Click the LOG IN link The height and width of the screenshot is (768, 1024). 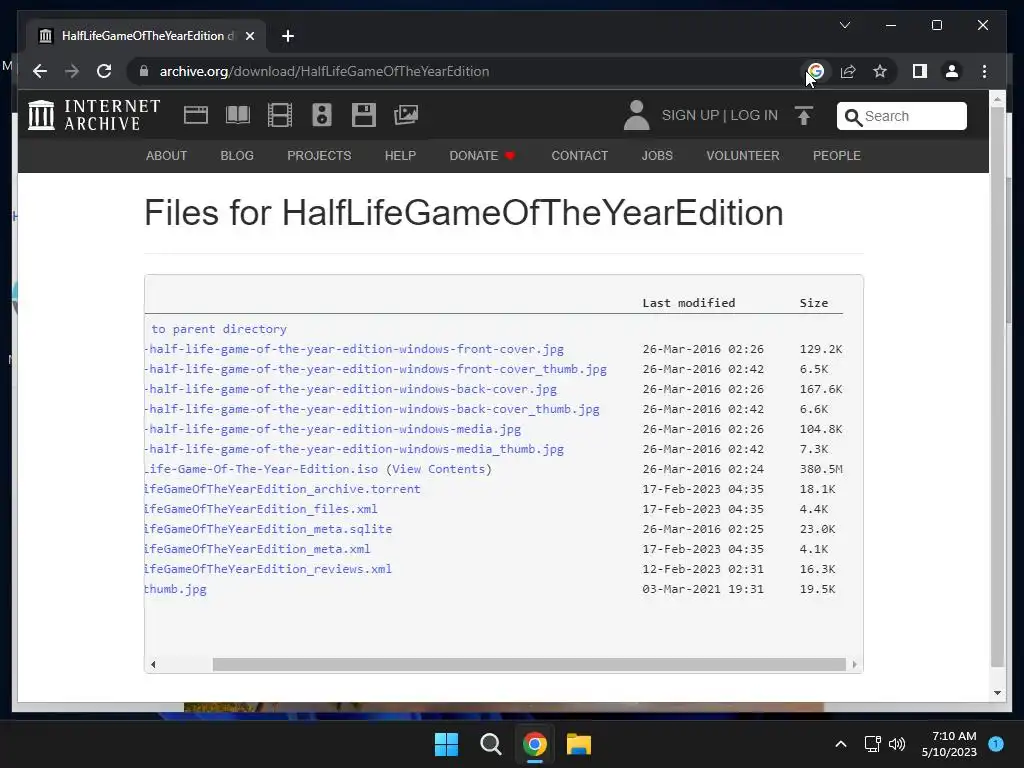(754, 116)
